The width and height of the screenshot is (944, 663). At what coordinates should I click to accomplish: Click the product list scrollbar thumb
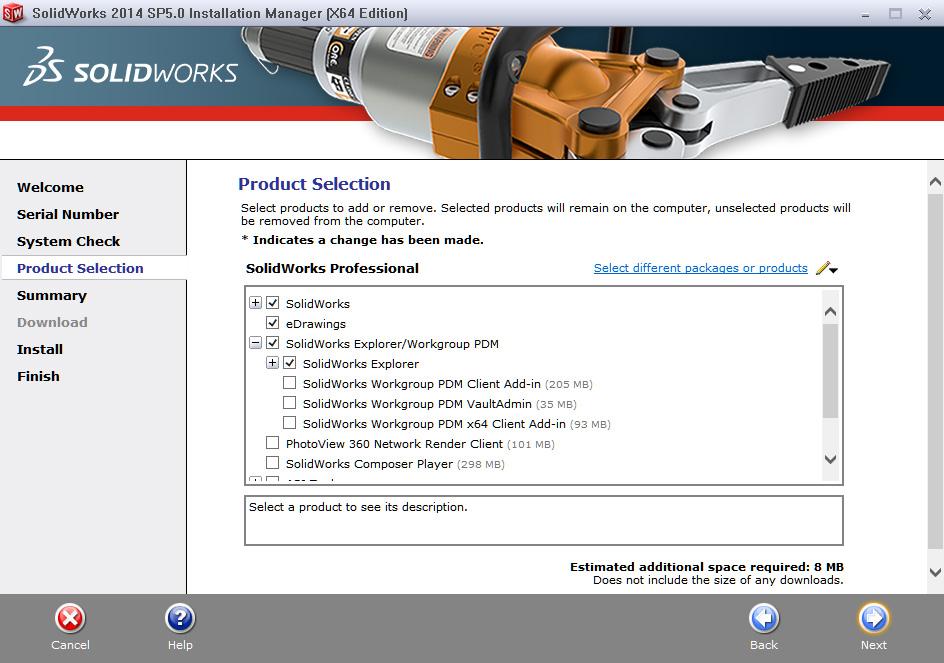click(x=830, y=370)
